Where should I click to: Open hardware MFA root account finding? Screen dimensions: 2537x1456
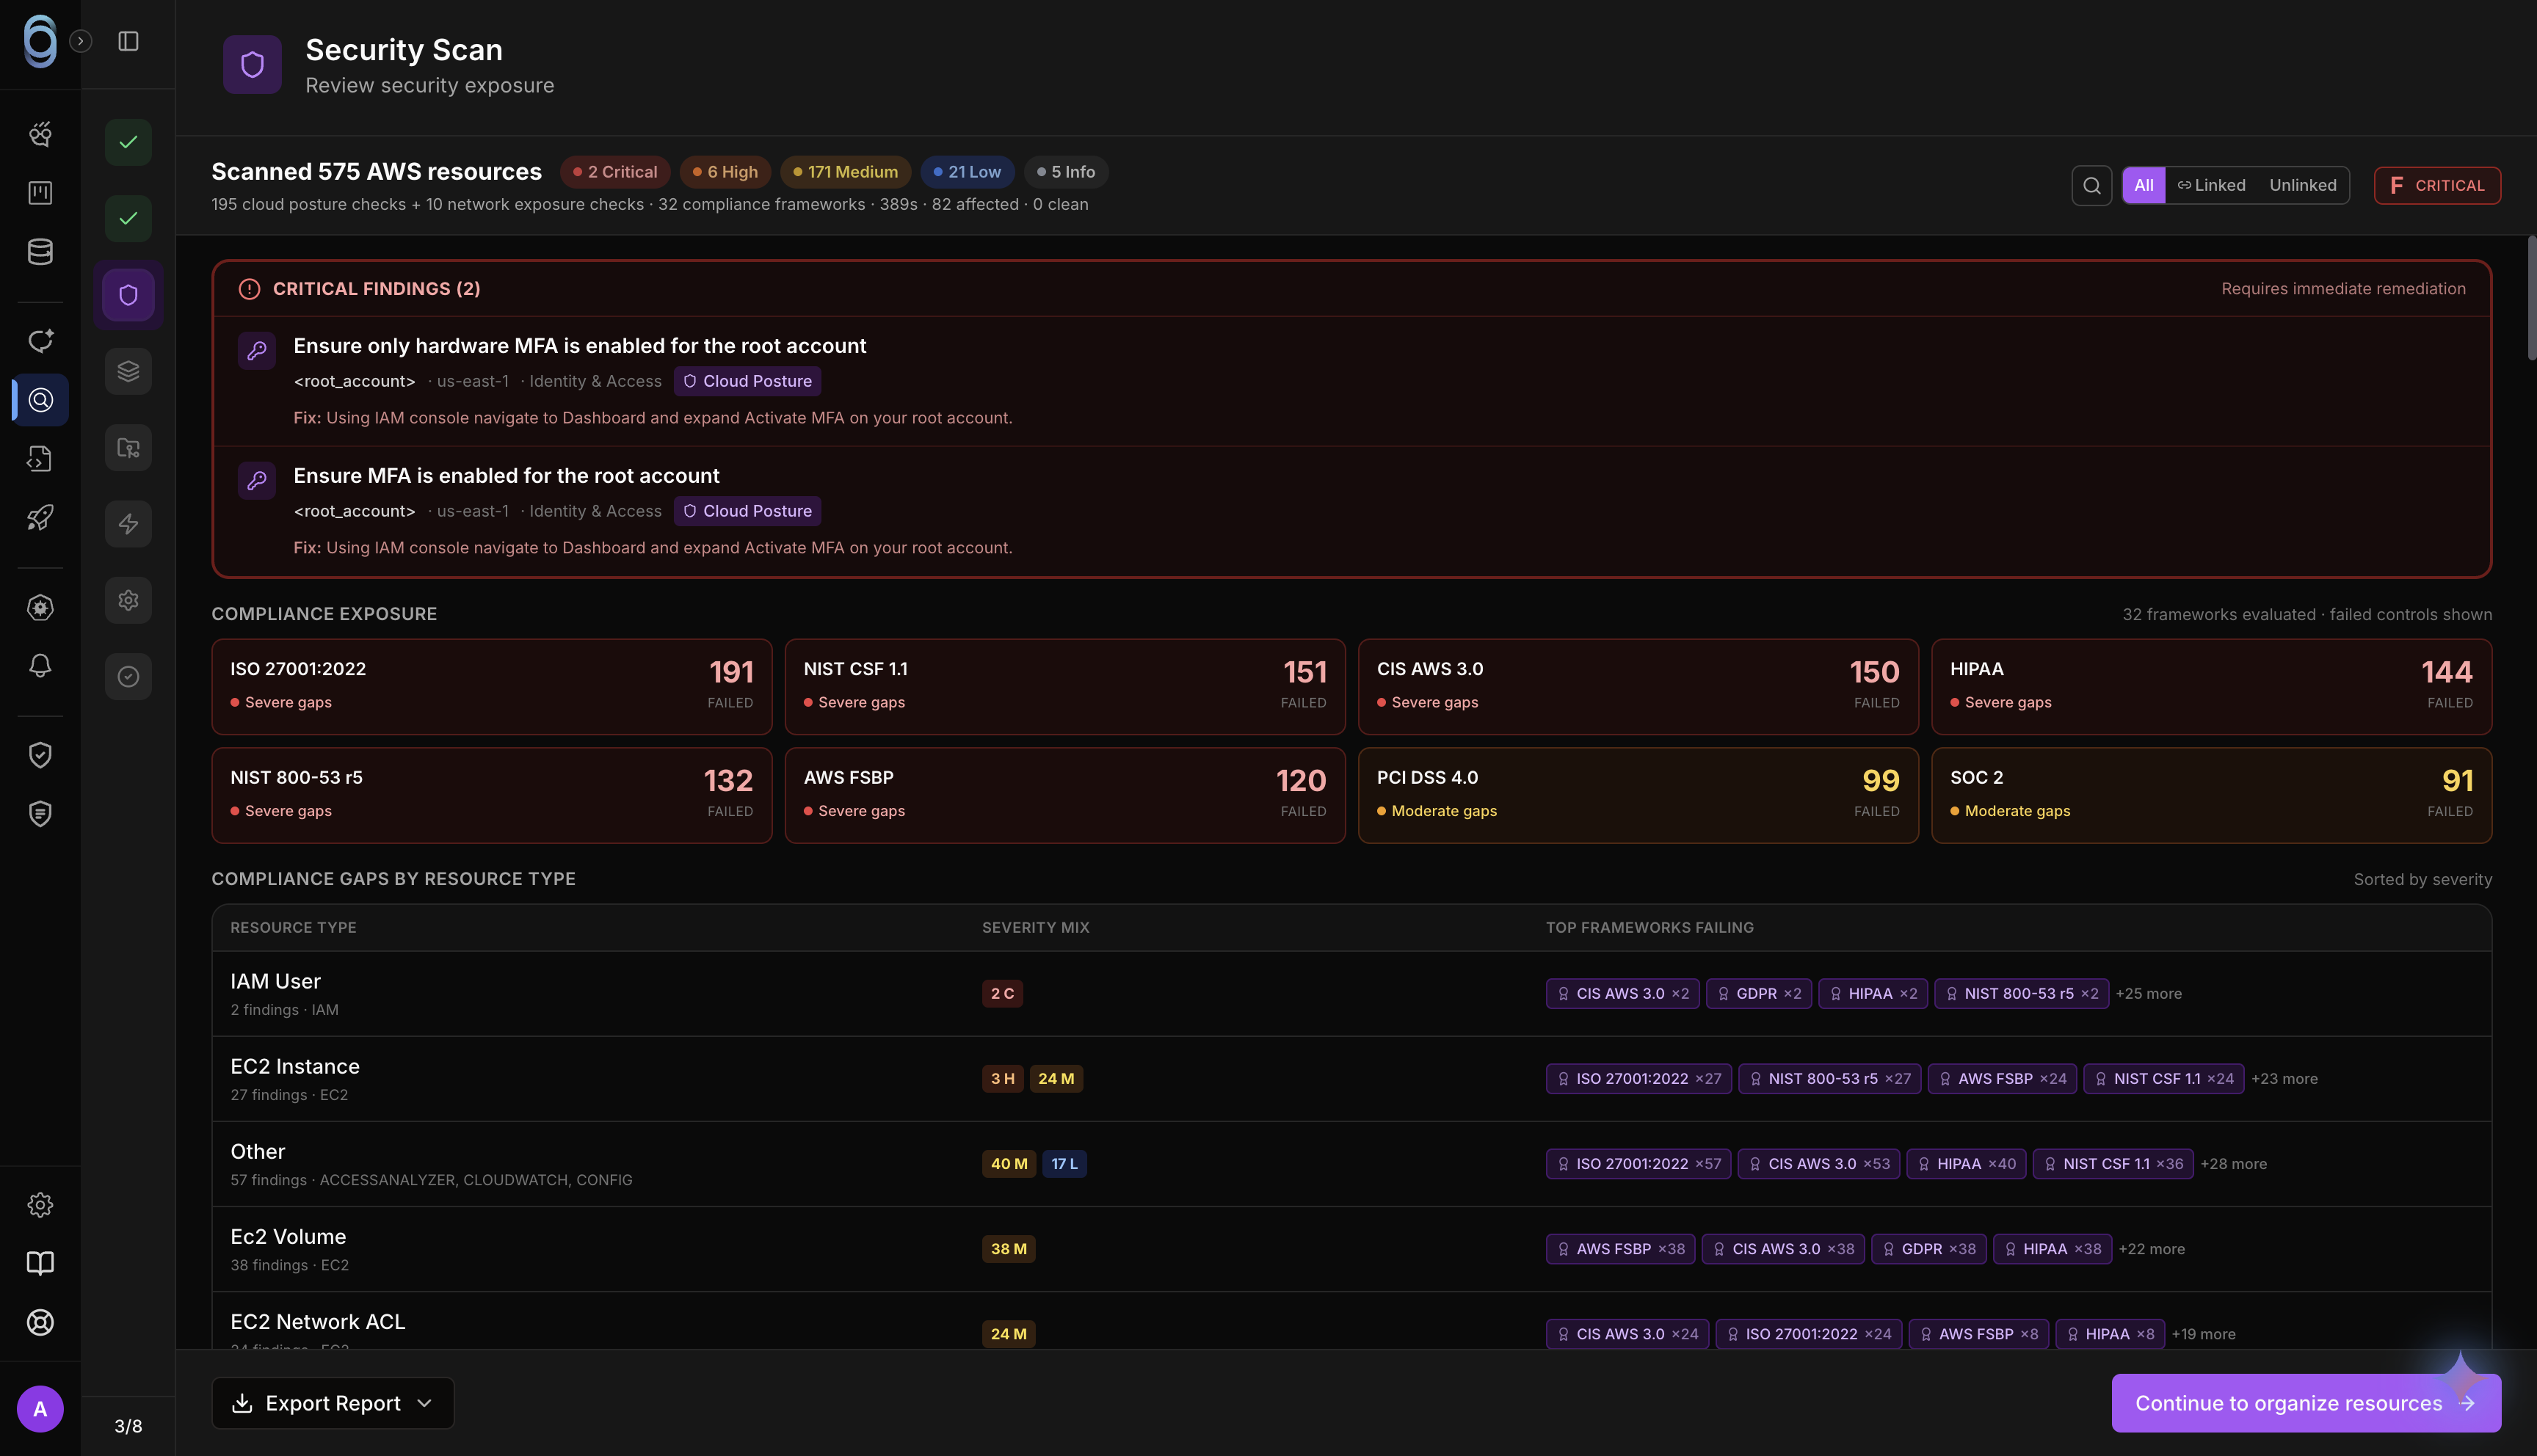tap(1352, 381)
